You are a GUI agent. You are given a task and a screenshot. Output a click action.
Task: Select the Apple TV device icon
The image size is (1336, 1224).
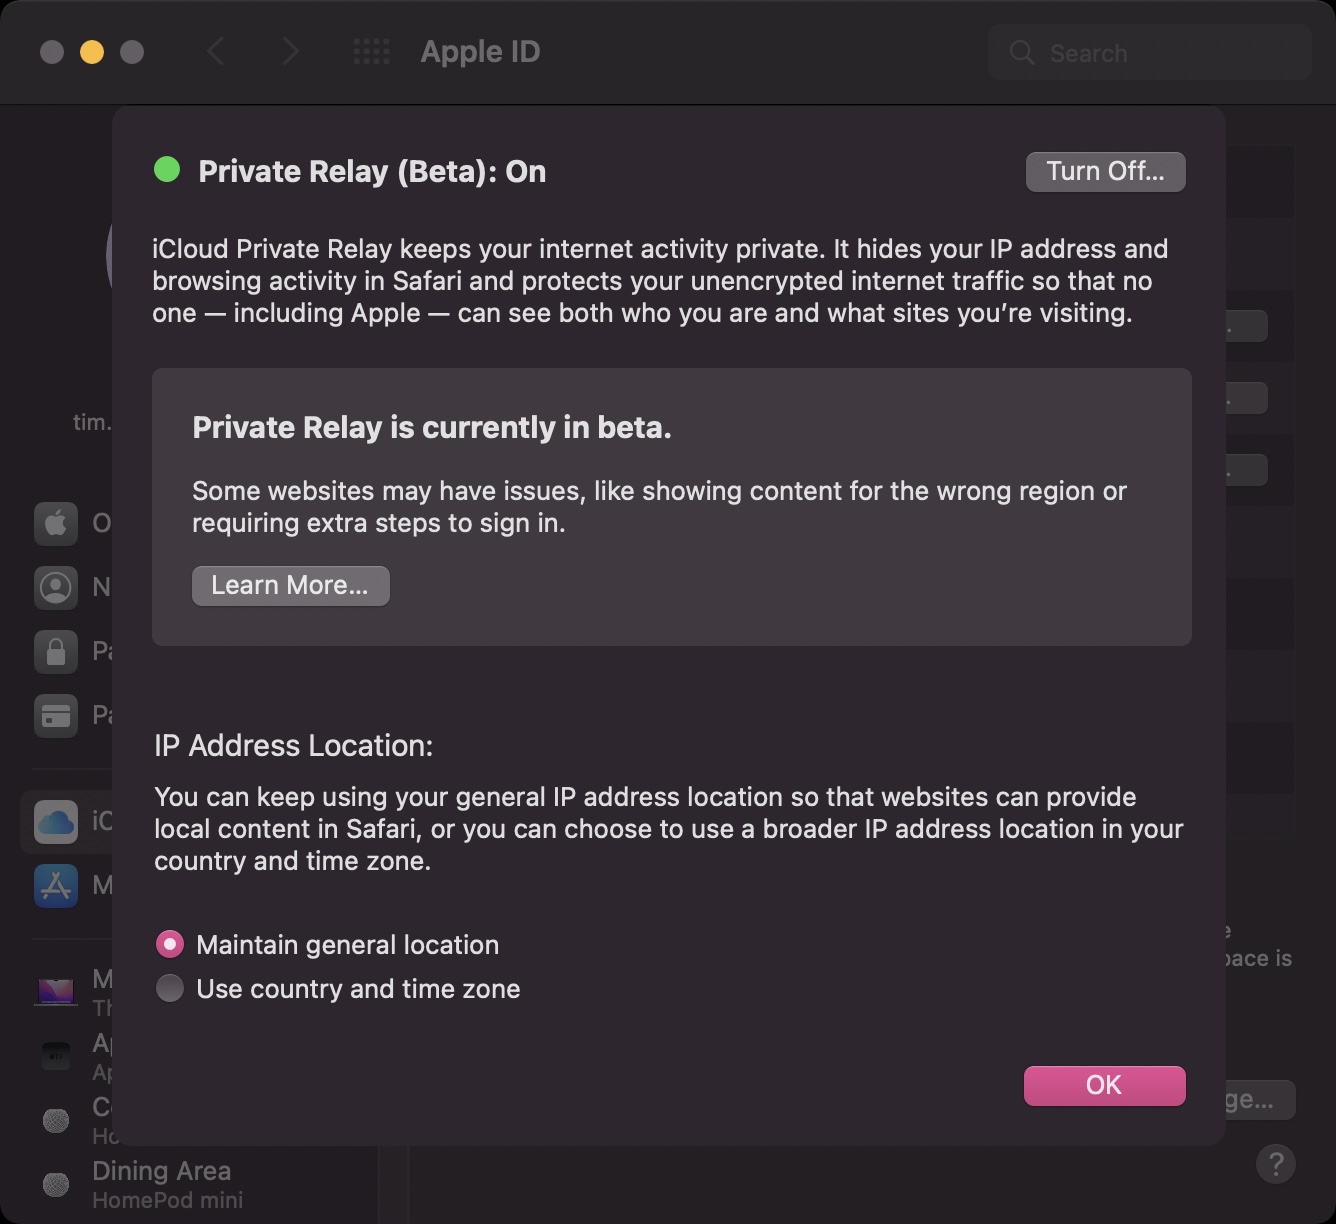(56, 1055)
